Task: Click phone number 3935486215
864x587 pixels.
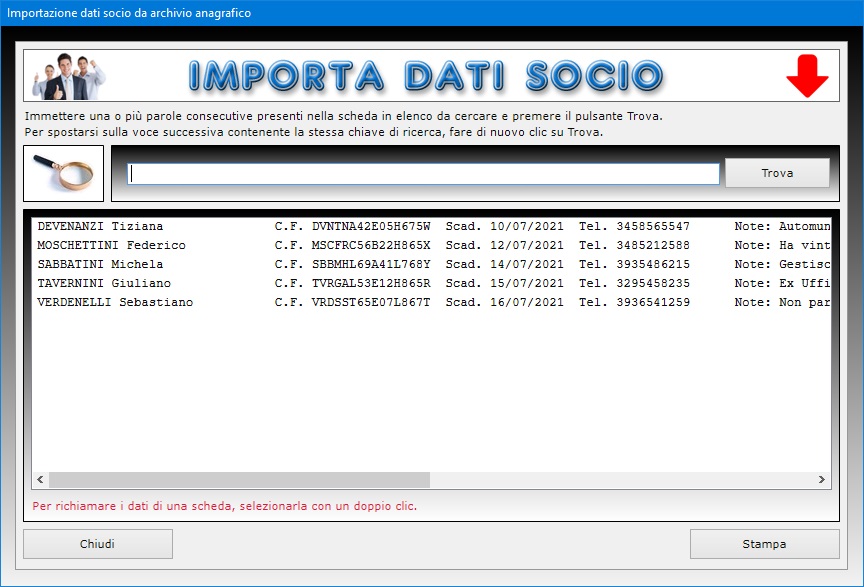Action: point(653,265)
